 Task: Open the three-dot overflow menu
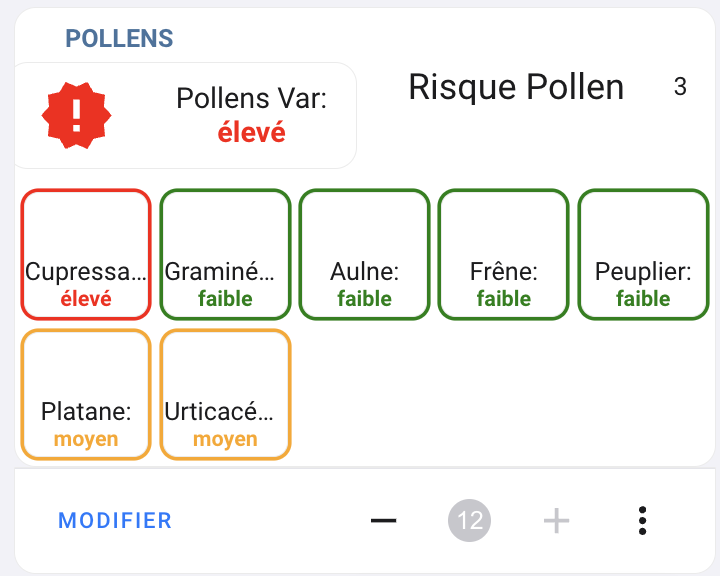(x=642, y=520)
